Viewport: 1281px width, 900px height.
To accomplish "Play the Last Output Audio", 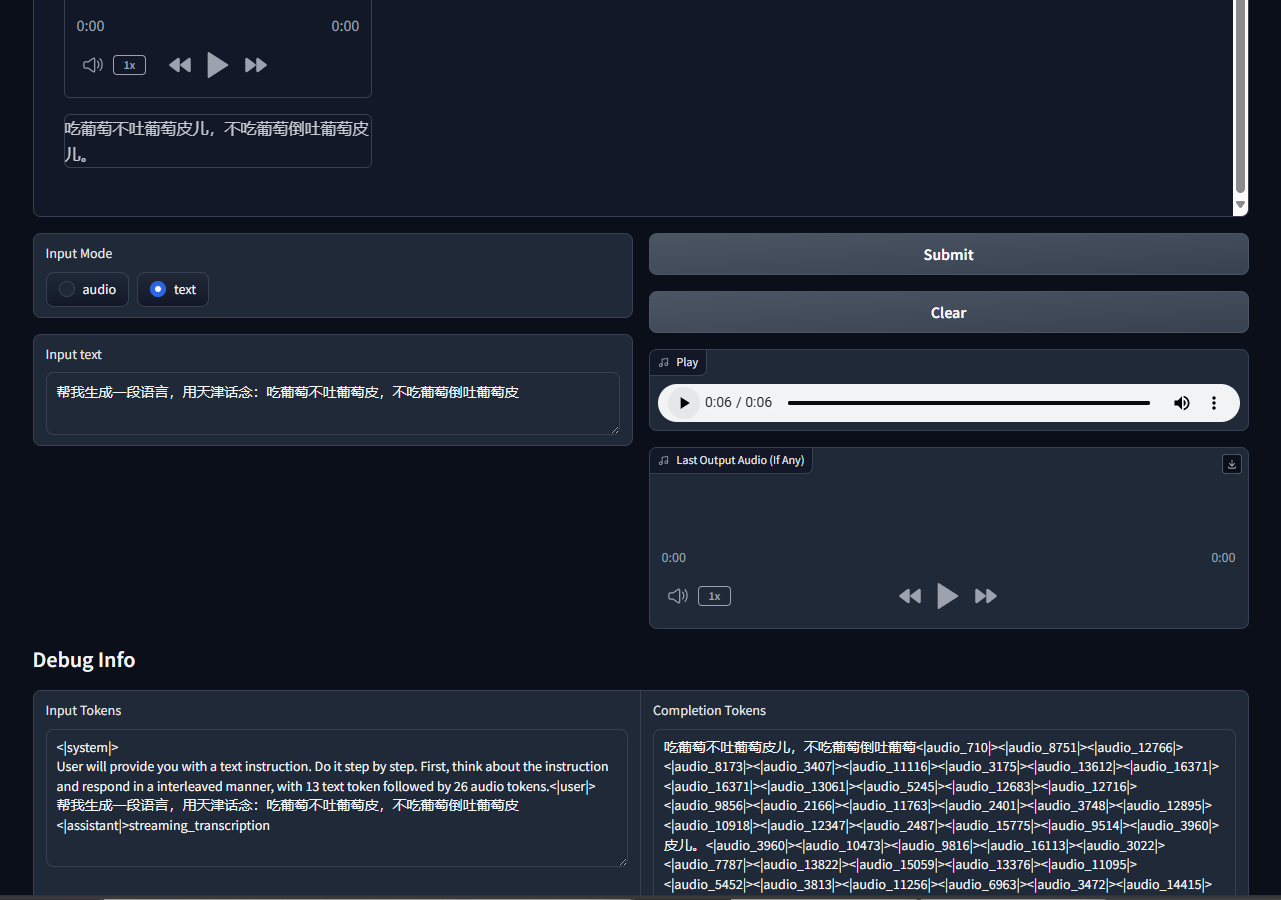I will coord(947,596).
